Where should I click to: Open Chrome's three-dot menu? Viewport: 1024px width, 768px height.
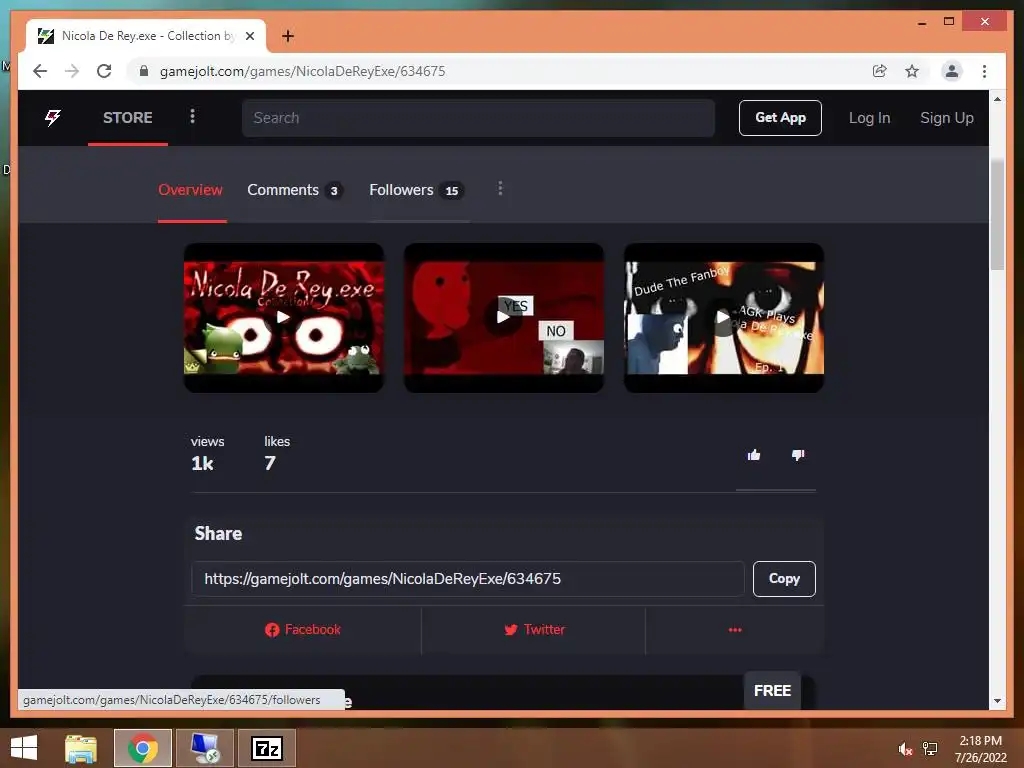[x=984, y=71]
